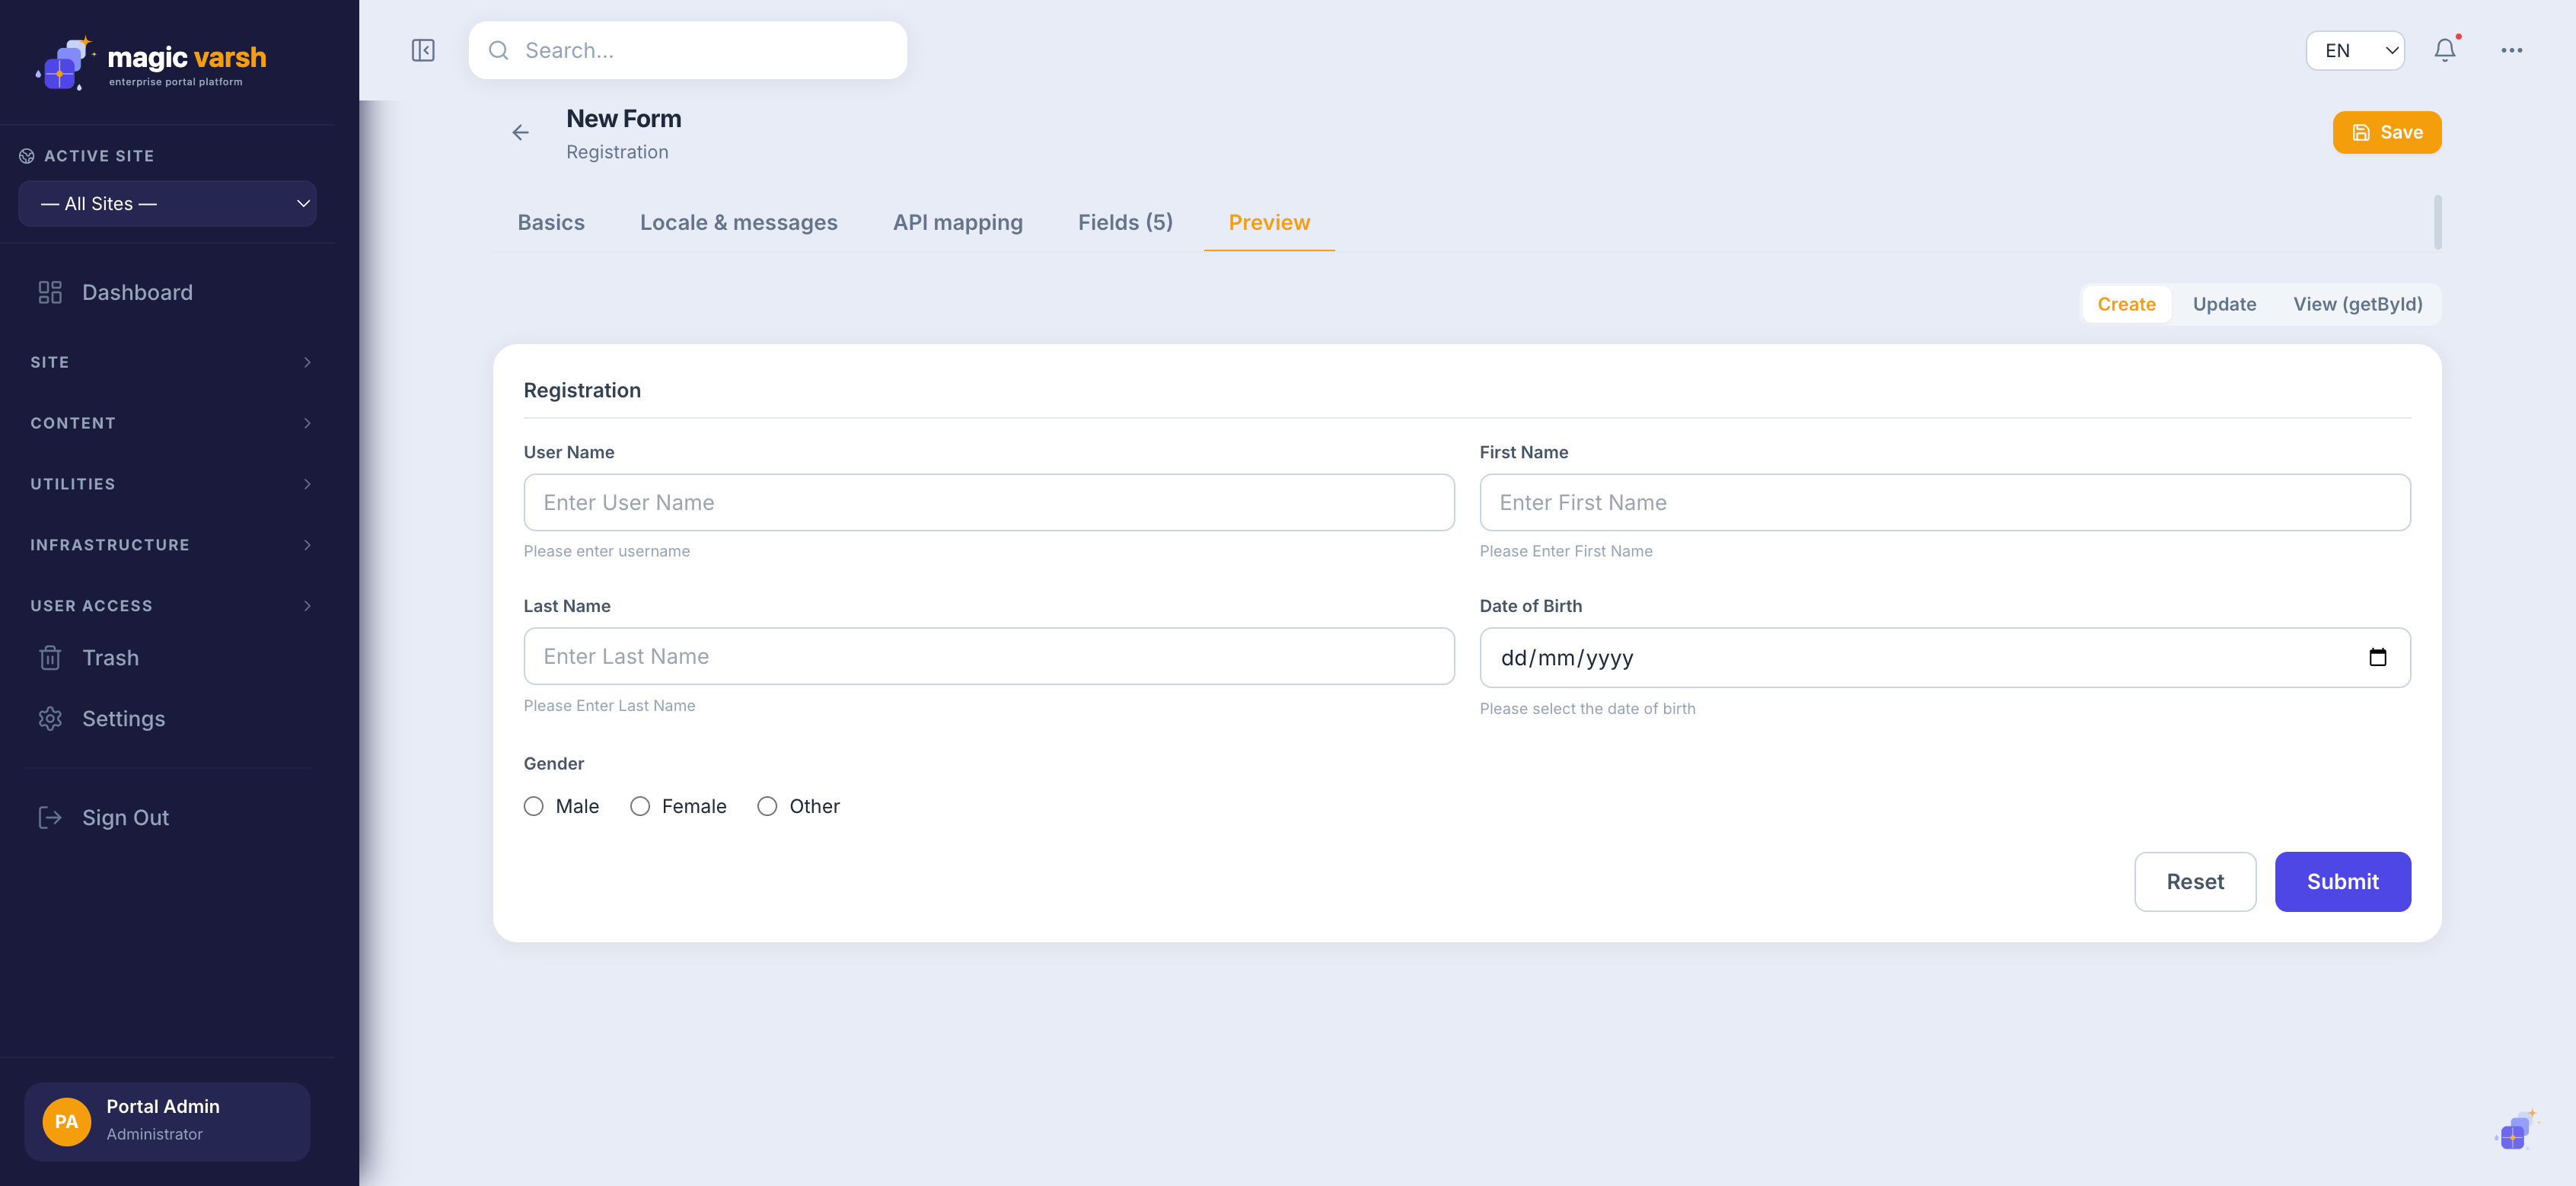This screenshot has height=1186, width=2576.
Task: Open the Date of Birth calendar picker
Action: point(2377,657)
